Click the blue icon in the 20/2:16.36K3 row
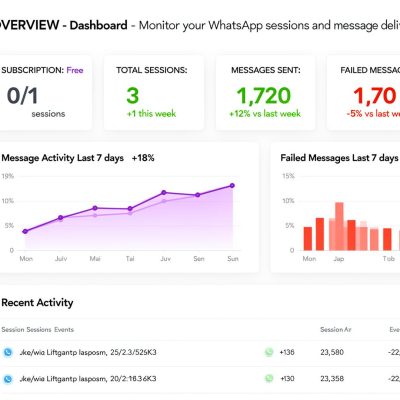 point(8,379)
